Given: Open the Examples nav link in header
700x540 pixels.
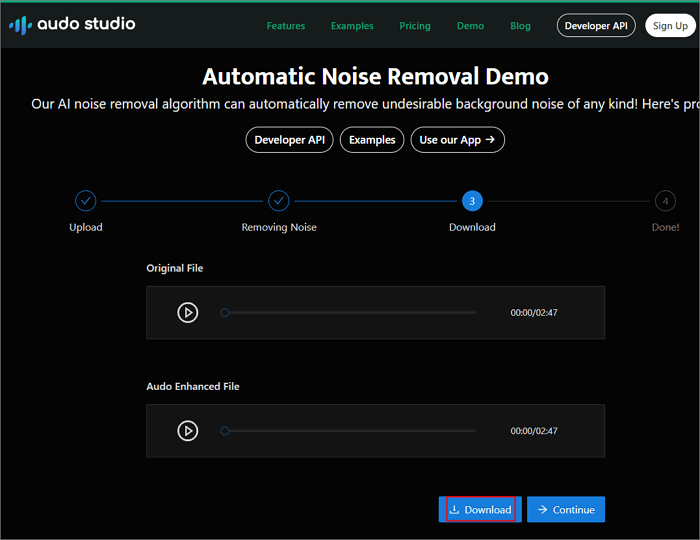Looking at the screenshot, I should pos(352,26).
